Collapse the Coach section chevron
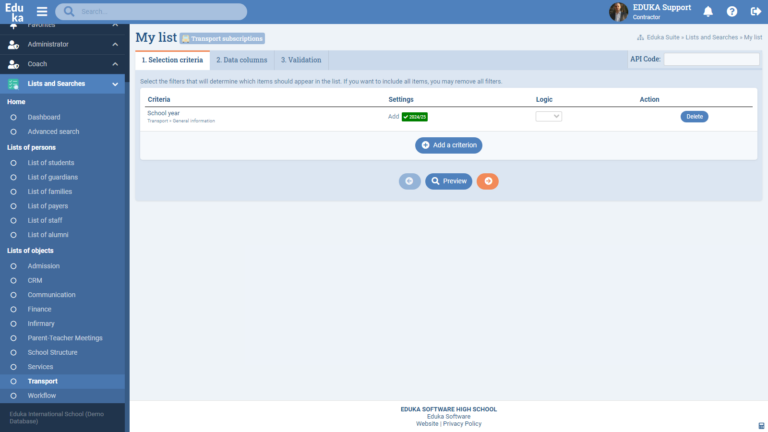 pyautogui.click(x=115, y=64)
